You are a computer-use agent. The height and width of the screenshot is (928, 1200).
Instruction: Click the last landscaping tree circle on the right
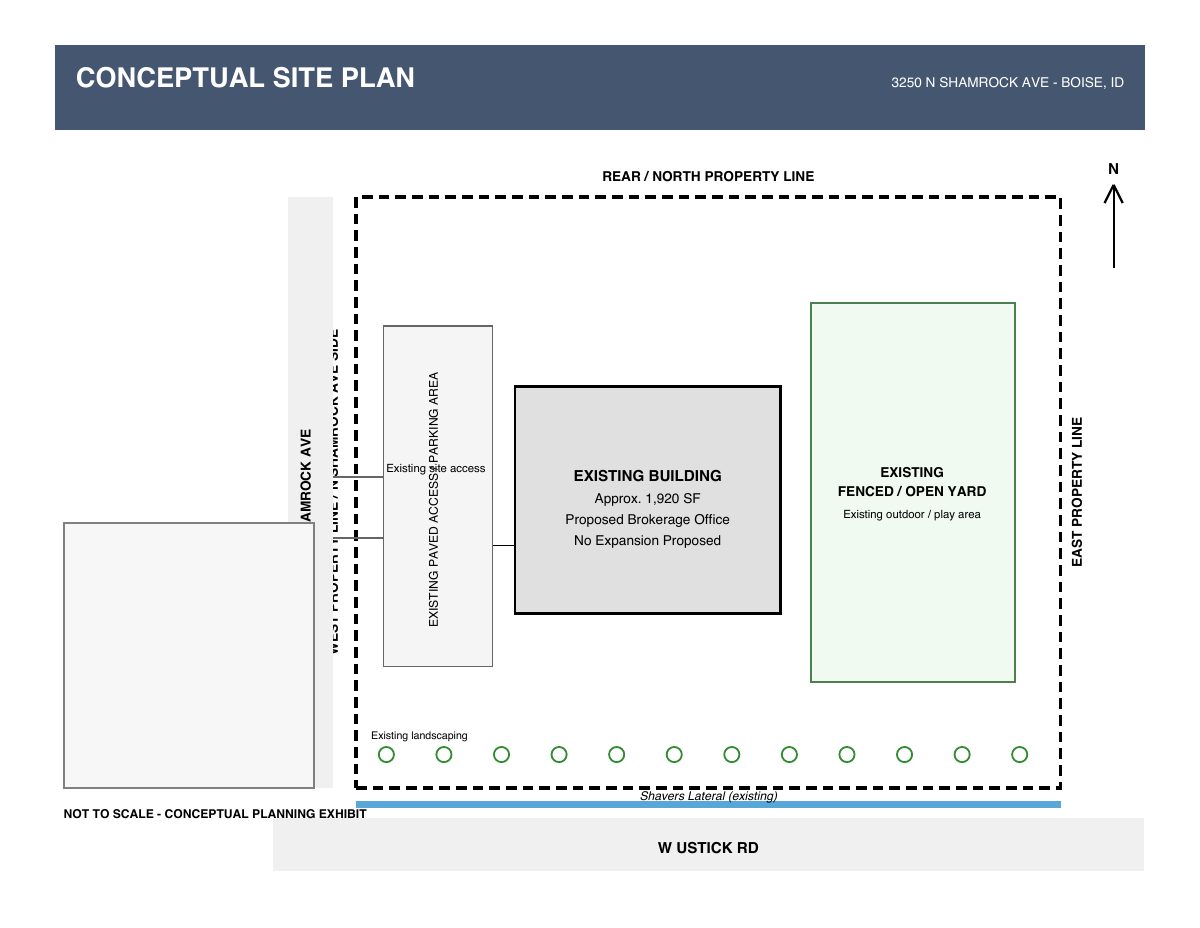pyautogui.click(x=1020, y=754)
